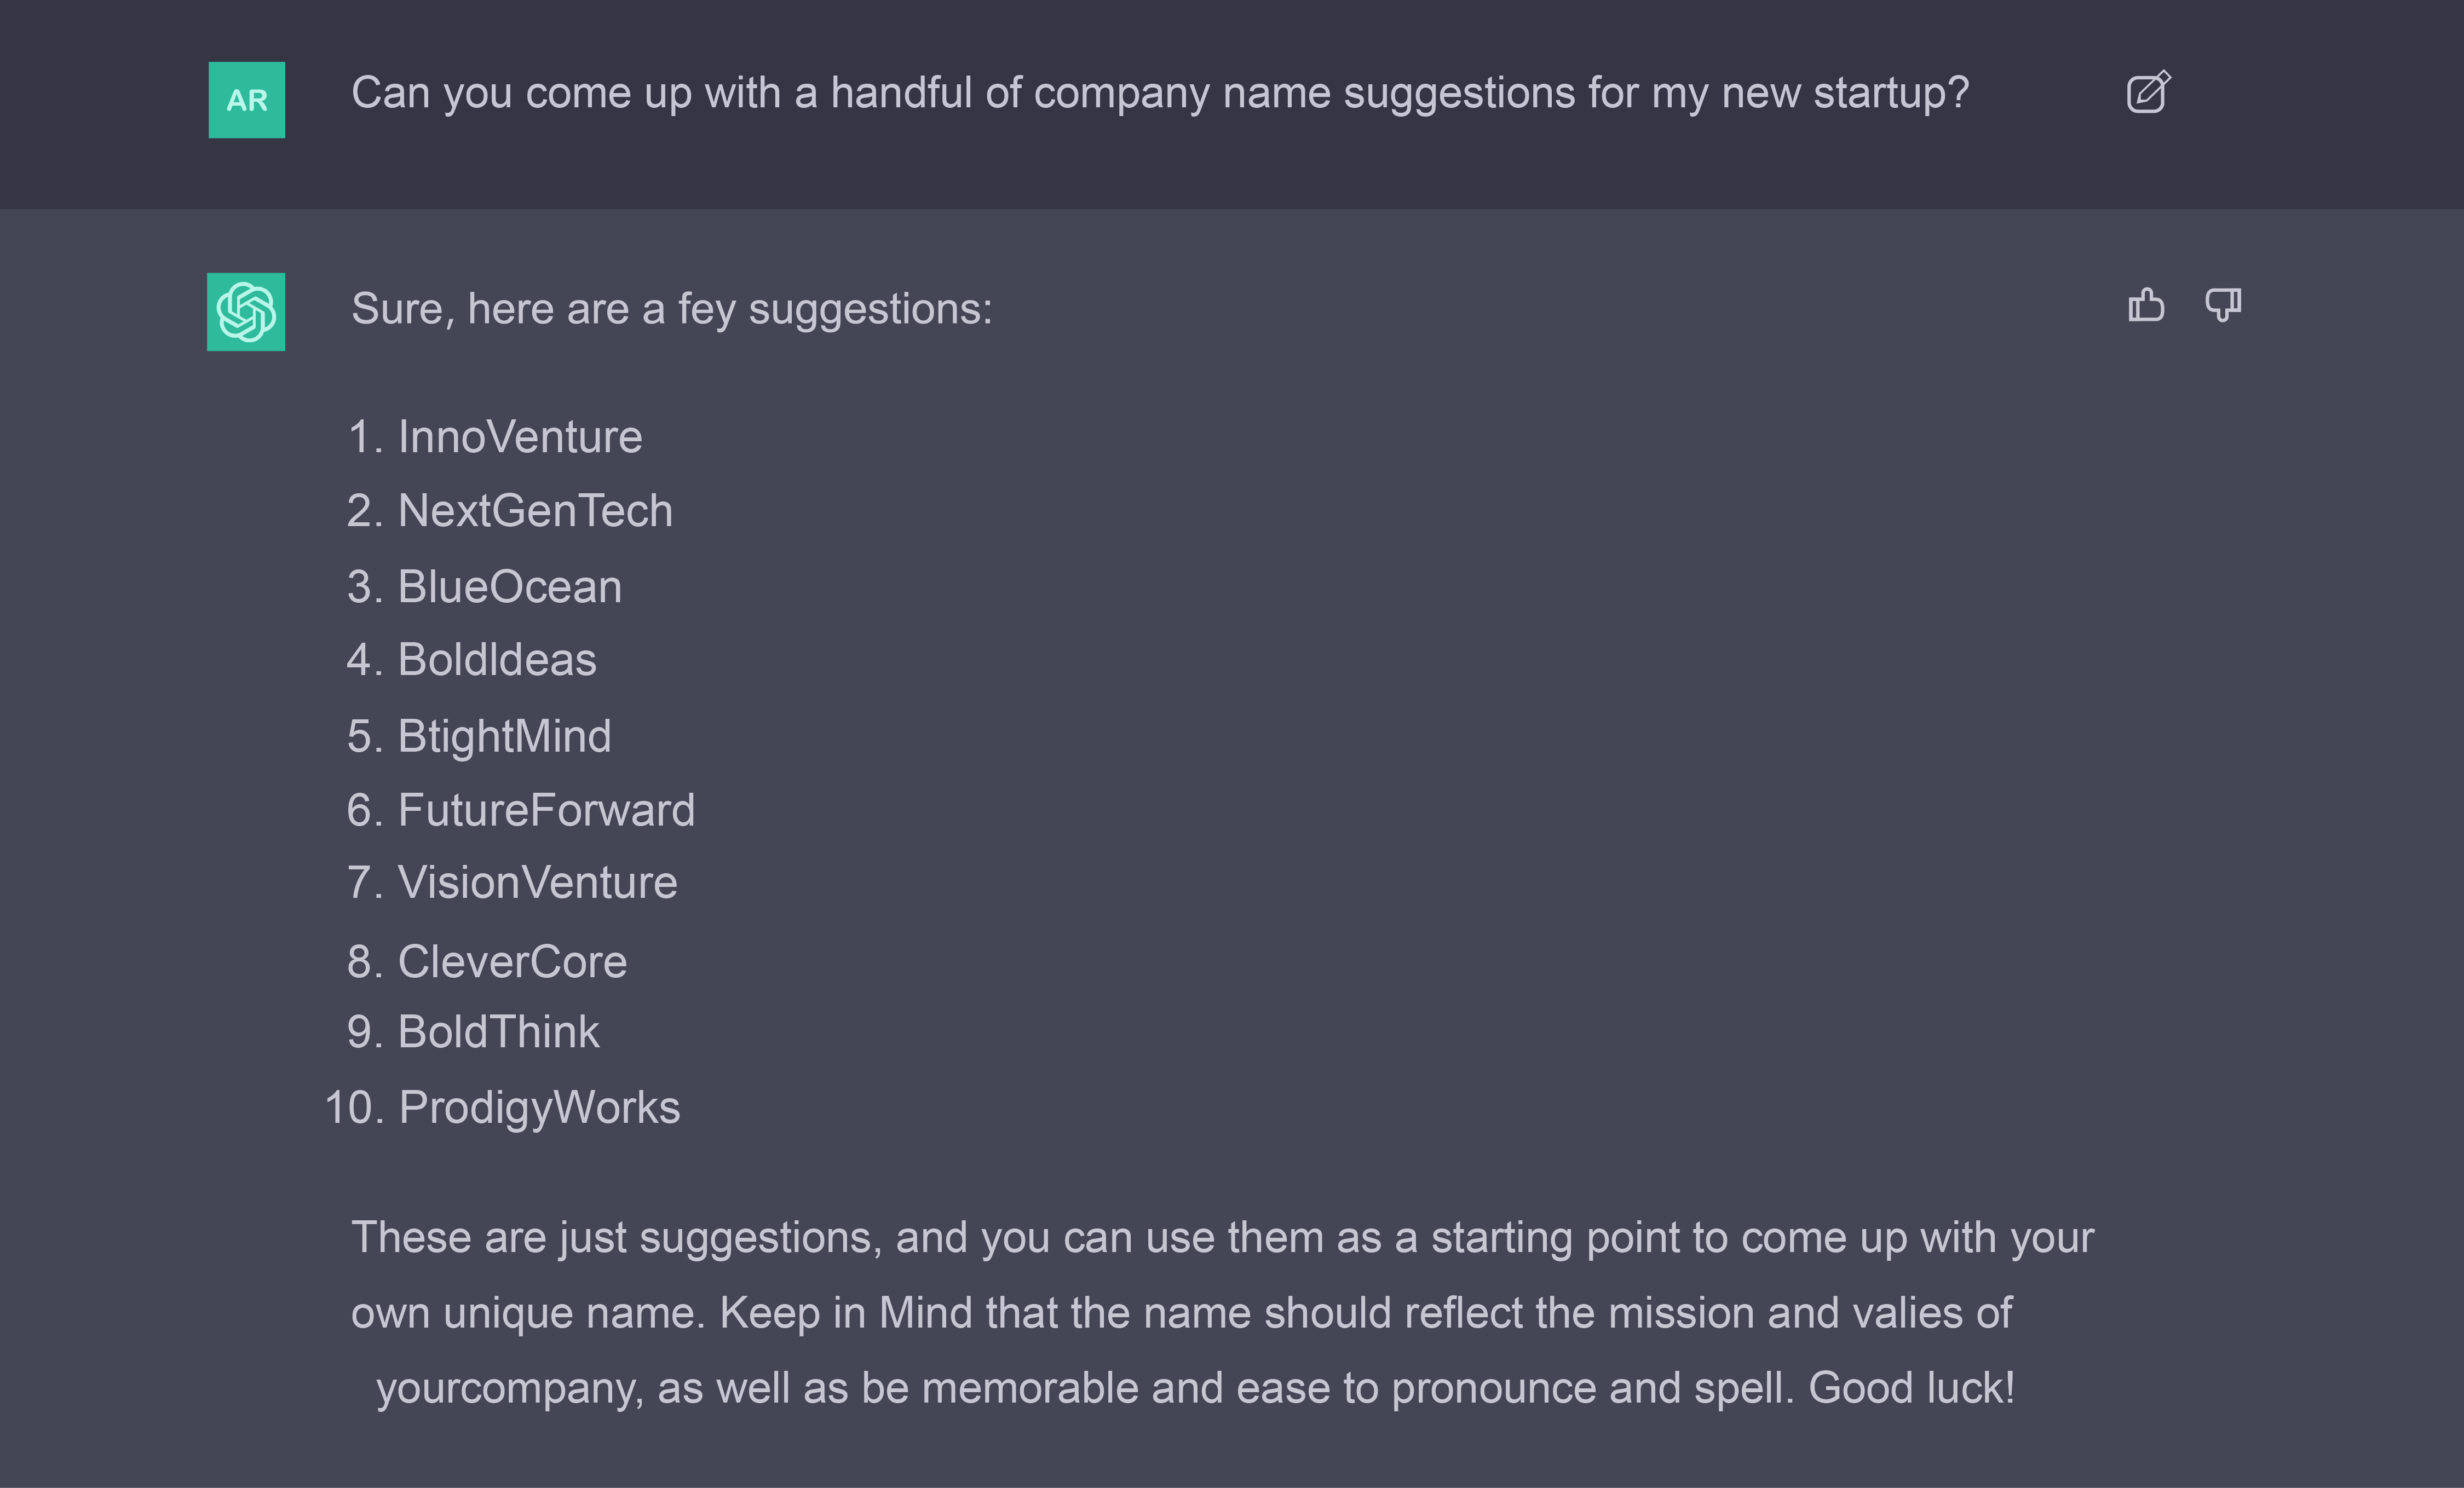Screen dimensions: 2464x1488
Task: Click the edit message pencil icon
Action: point(2147,93)
